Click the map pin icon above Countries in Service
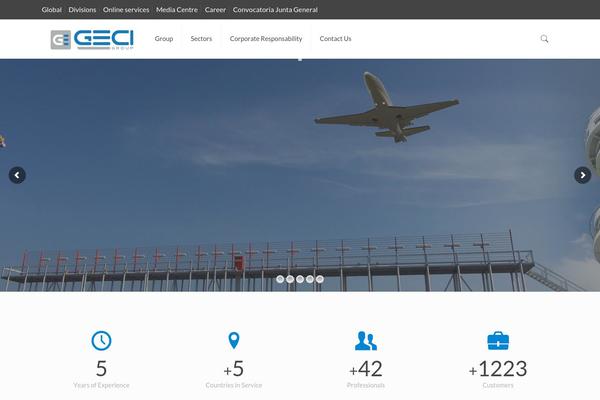This screenshot has width=600, height=400. coord(234,340)
